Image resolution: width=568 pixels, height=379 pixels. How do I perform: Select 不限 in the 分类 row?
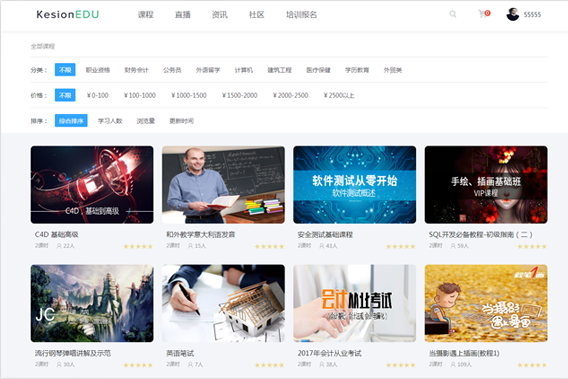pos(65,70)
